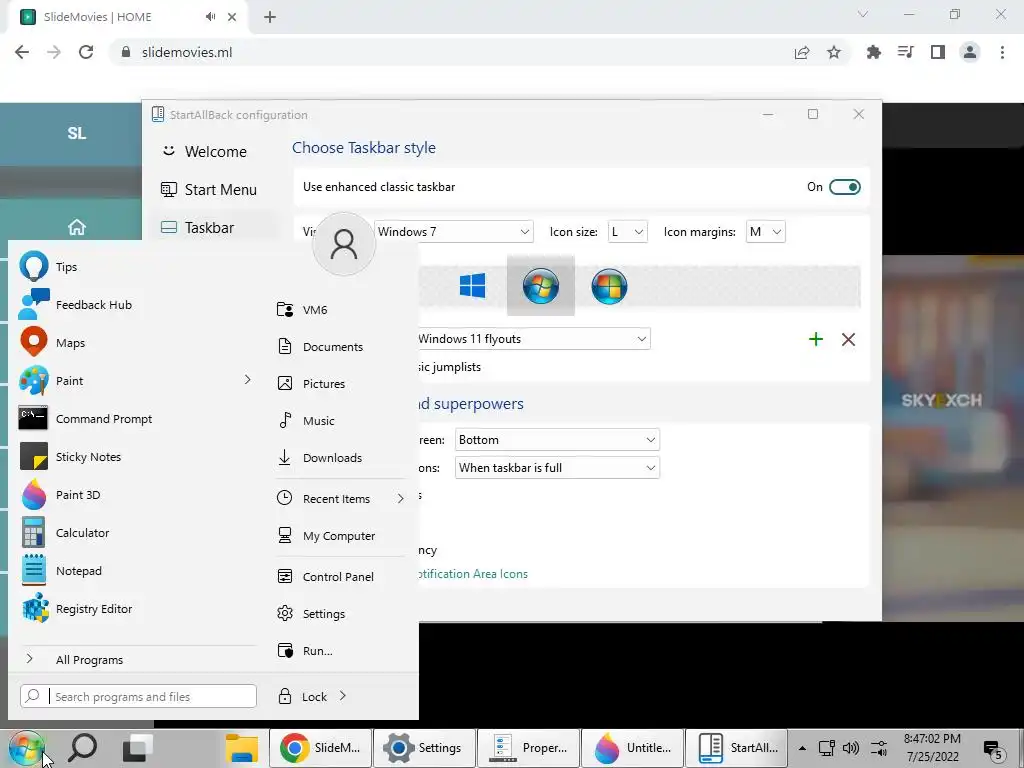Change taskbar location Bottom dropdown
This screenshot has width=1024, height=768.
(557, 440)
